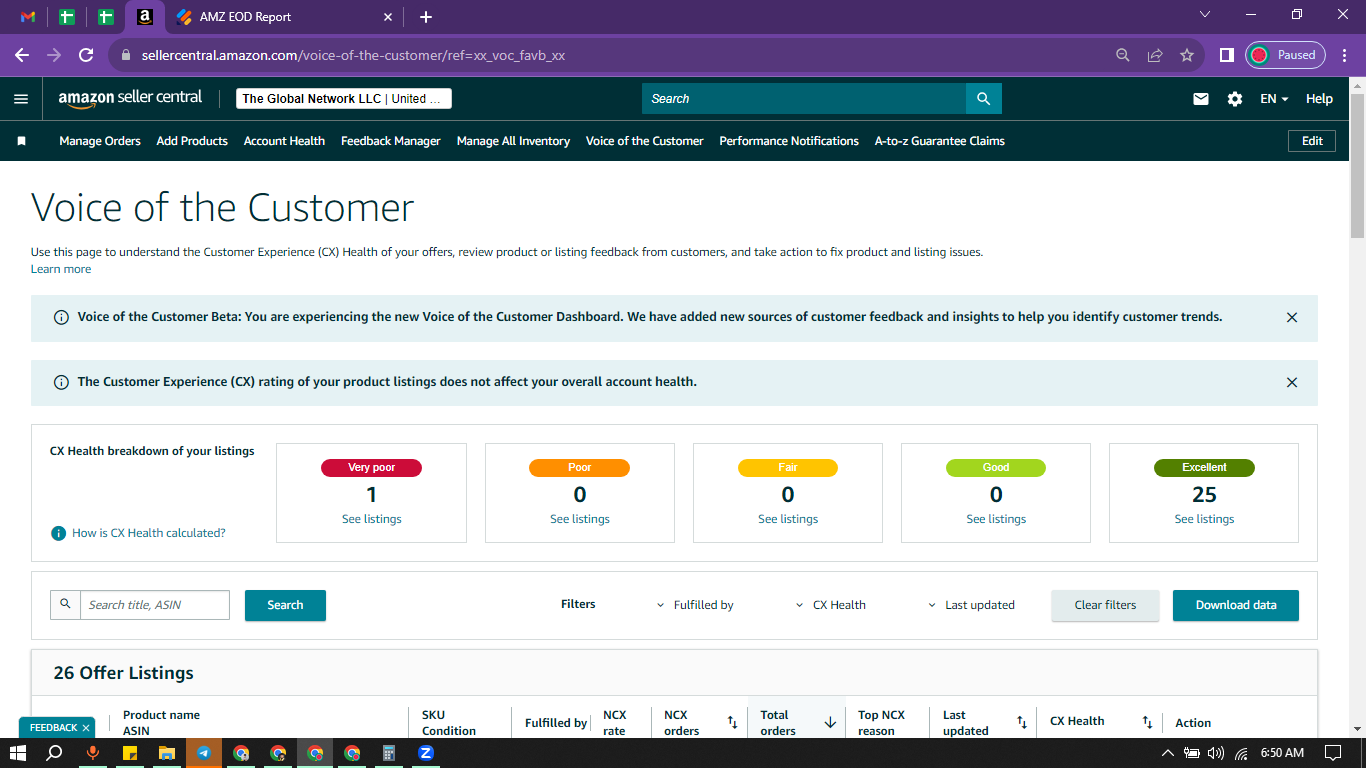Click the Seller Central top search field
Screen dimensions: 1366x768
(x=804, y=99)
